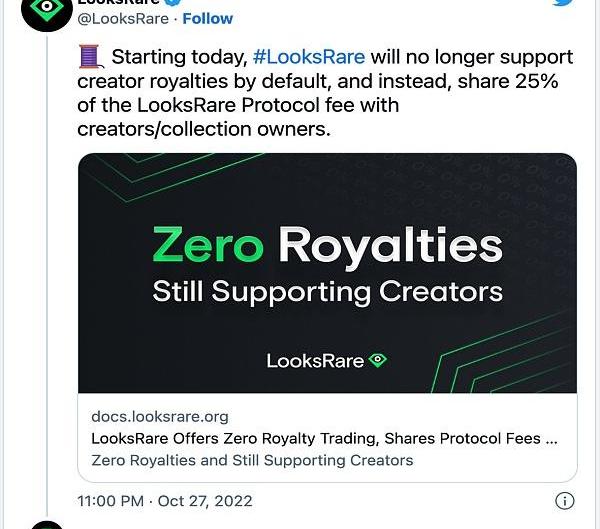This screenshot has width=600, height=529.
Task: Open the 11:00 PM Oct 27, 2022 timestamp
Action: (165, 501)
